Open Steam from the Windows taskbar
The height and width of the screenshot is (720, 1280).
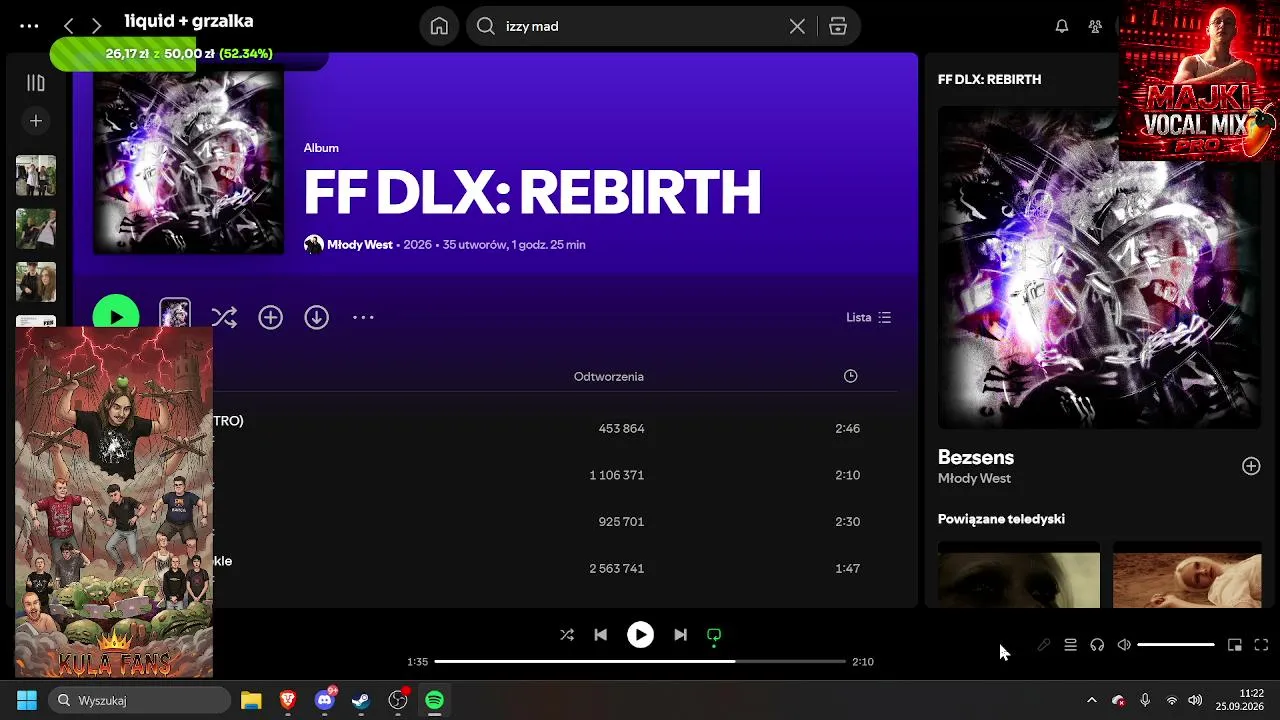point(361,700)
